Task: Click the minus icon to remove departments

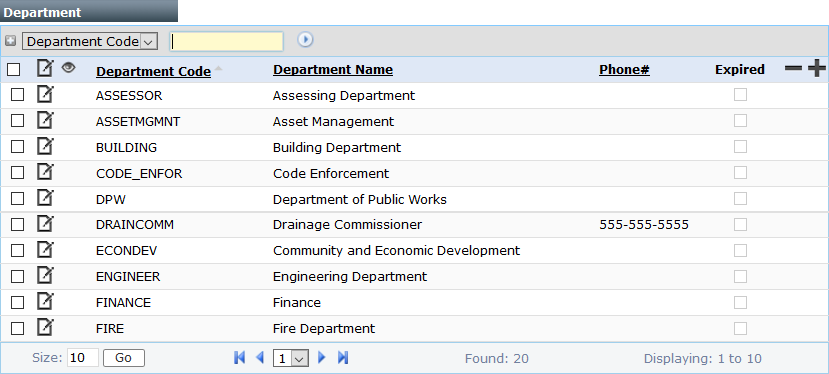Action: click(794, 68)
